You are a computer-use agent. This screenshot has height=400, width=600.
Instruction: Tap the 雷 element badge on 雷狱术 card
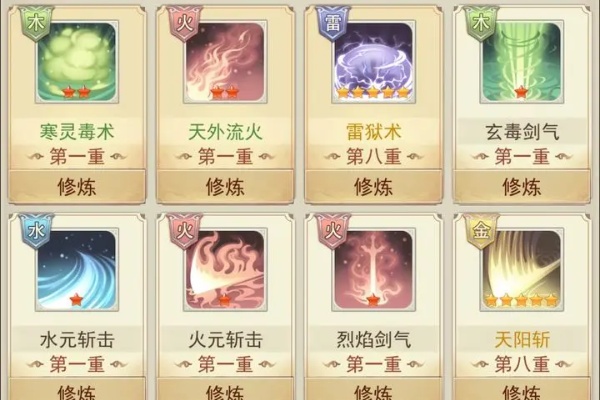coord(333,23)
